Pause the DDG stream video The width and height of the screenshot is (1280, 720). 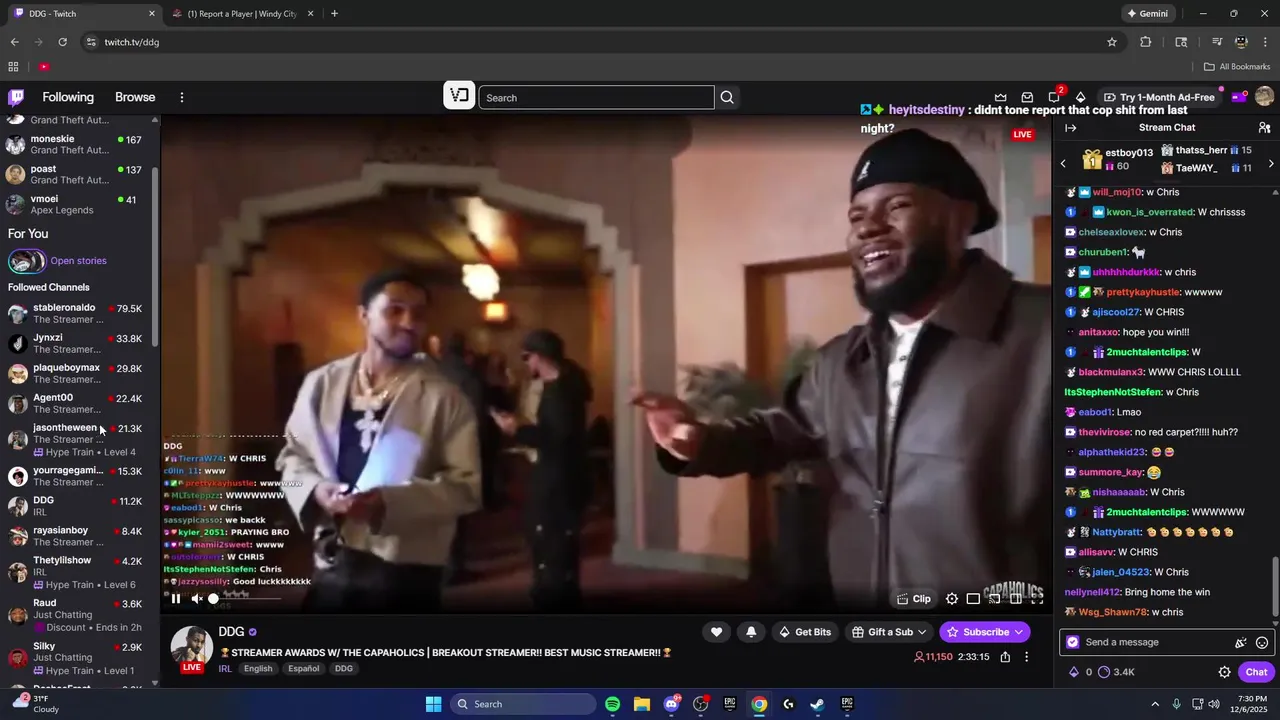(x=176, y=599)
